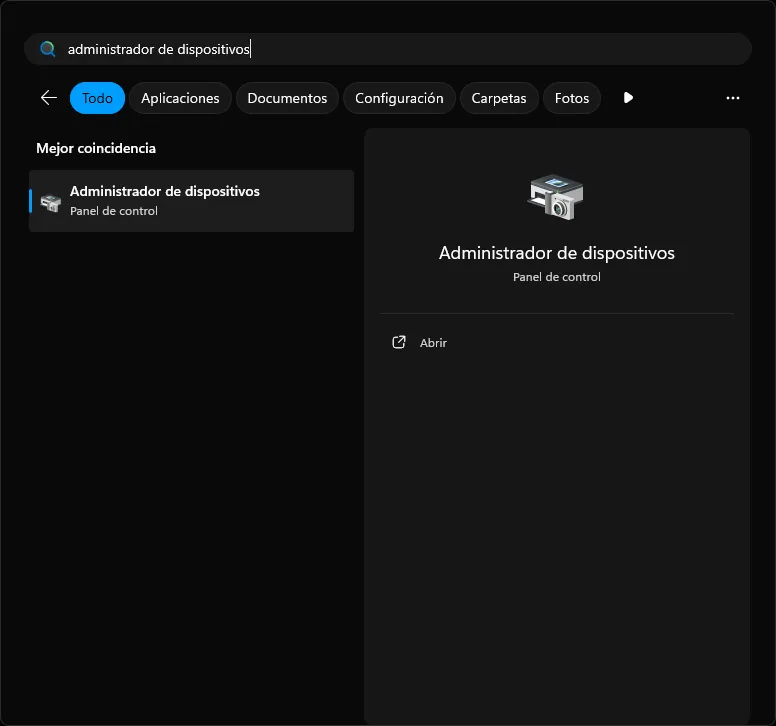Click the preview title 'Administrador de dispositivos'
The image size is (776, 726).
point(556,253)
